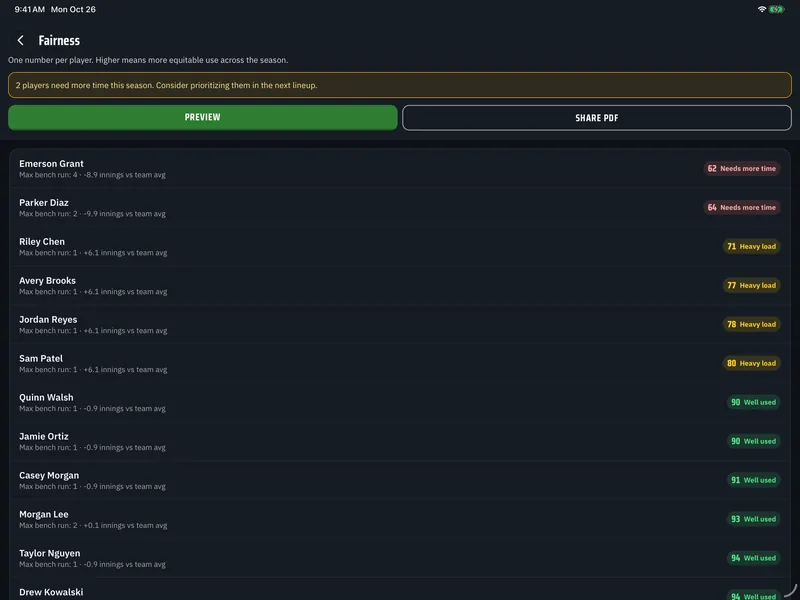Screen dimensions: 800x600
Task: Tap Casey Morgan in the list
Action: click(400, 480)
